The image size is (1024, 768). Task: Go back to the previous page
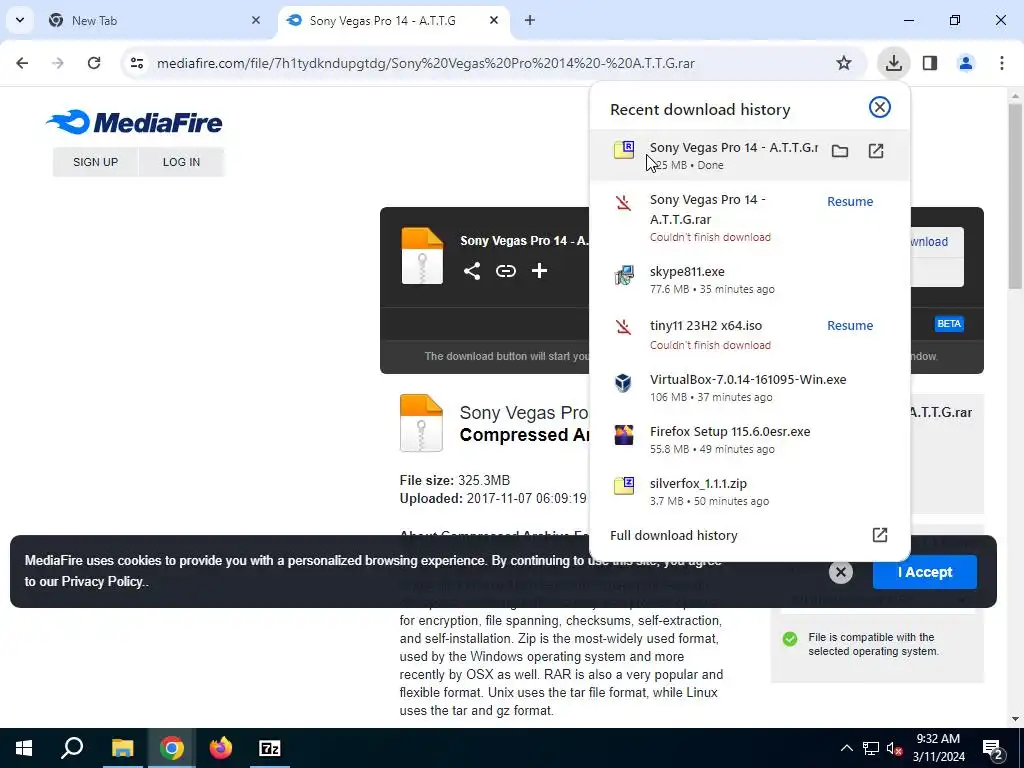22,63
